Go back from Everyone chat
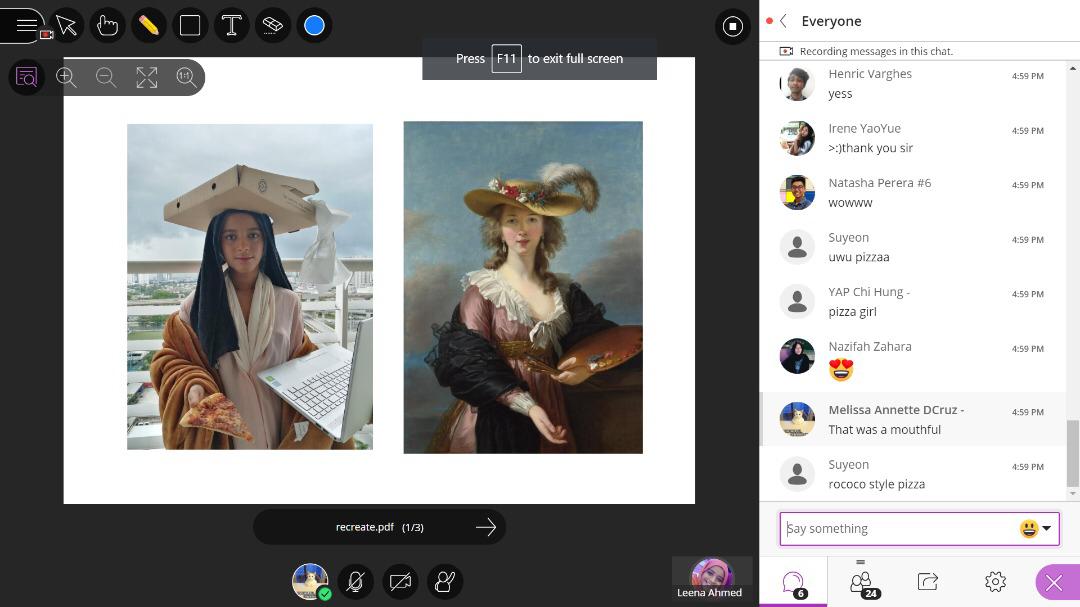This screenshot has width=1080, height=607. coord(784,21)
